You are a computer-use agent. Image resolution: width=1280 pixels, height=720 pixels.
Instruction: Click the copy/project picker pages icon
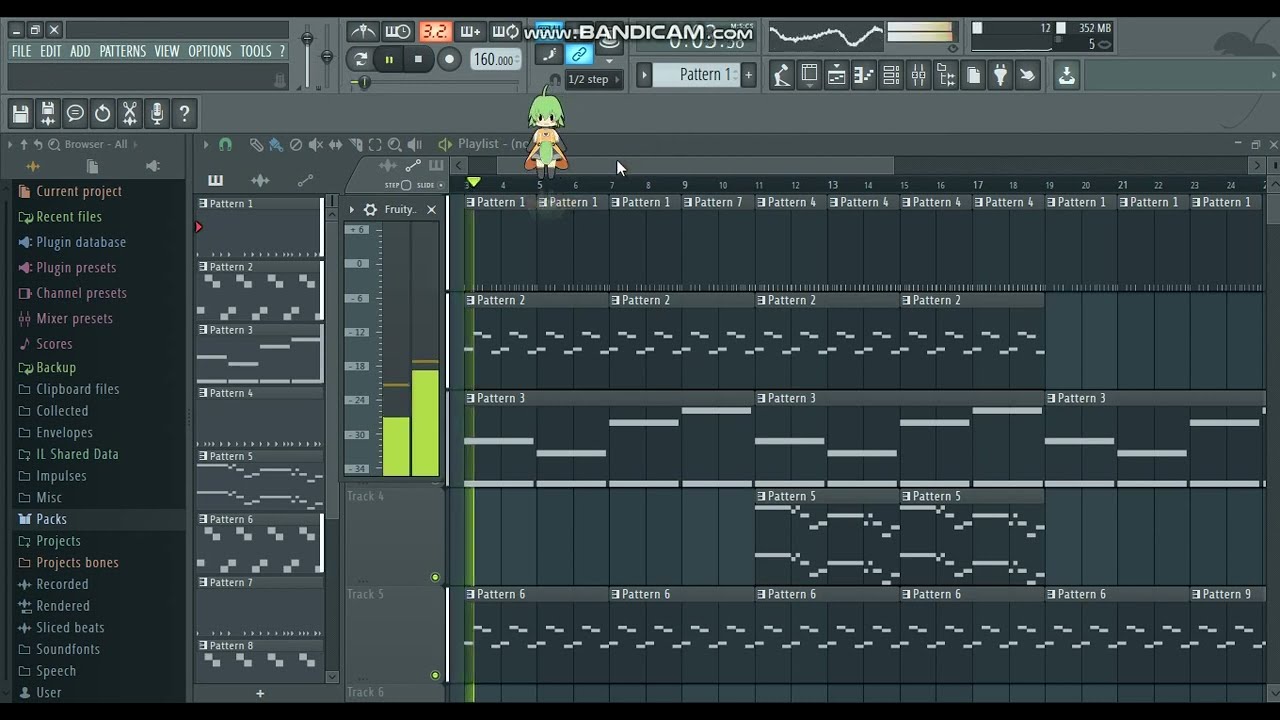coord(973,75)
